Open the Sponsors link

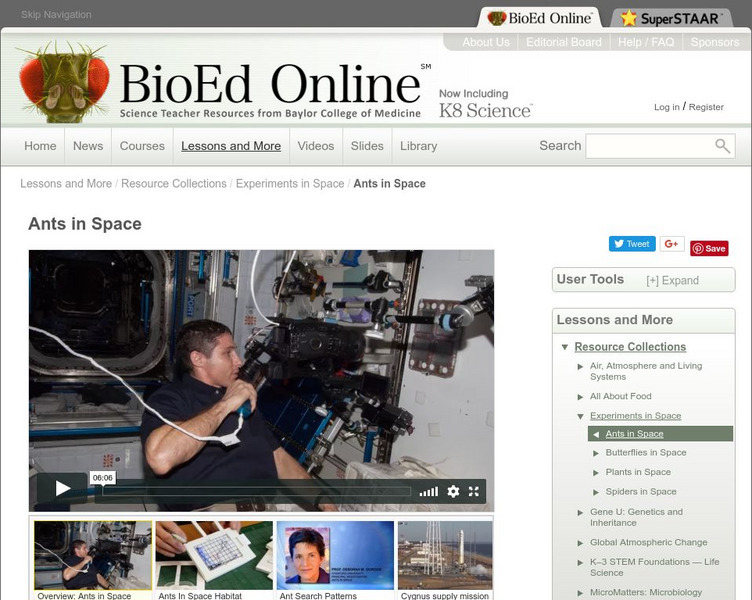click(715, 42)
